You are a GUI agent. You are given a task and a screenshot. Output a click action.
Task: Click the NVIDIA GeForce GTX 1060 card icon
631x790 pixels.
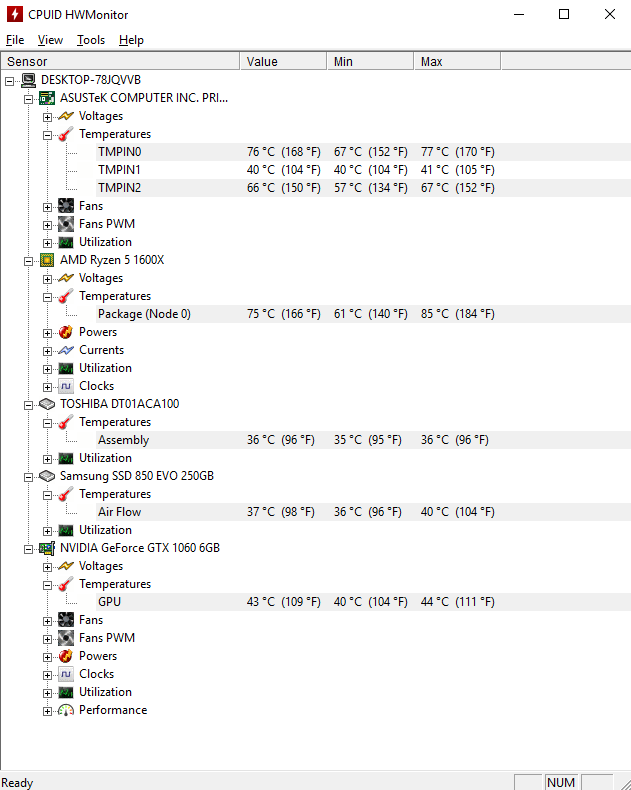point(47,548)
